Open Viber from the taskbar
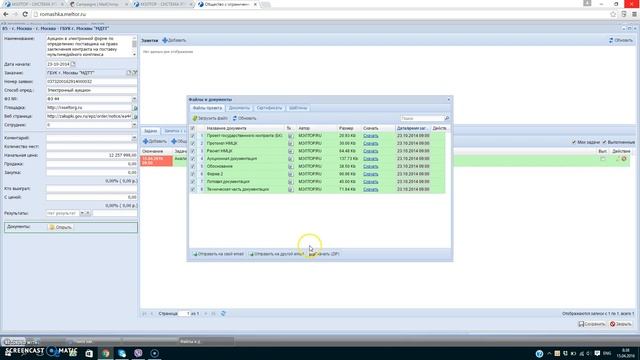Image resolution: width=640 pixels, height=360 pixels. [x=138, y=353]
